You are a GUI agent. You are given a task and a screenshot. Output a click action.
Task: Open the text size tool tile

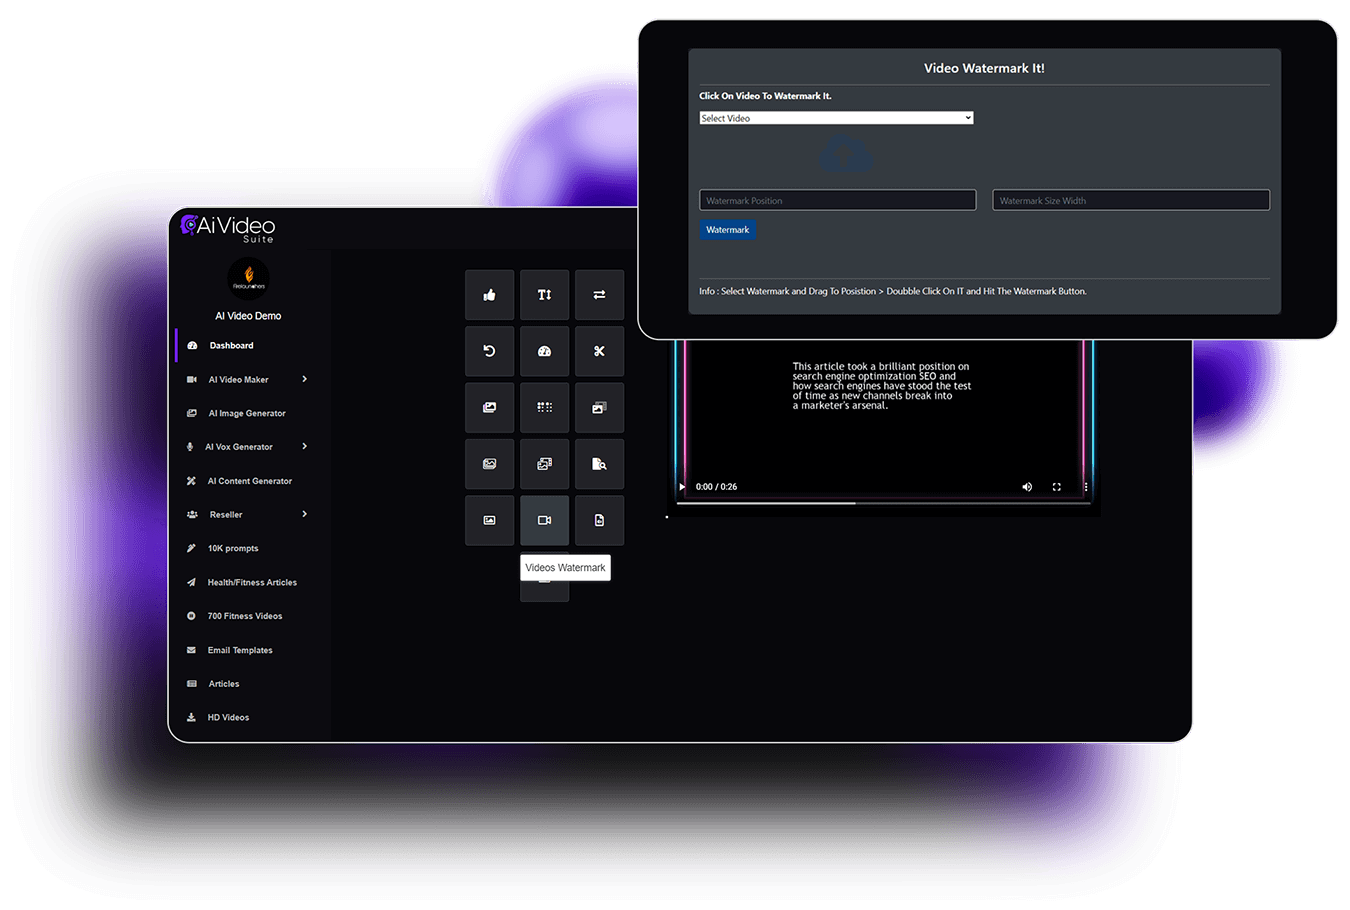tap(544, 295)
